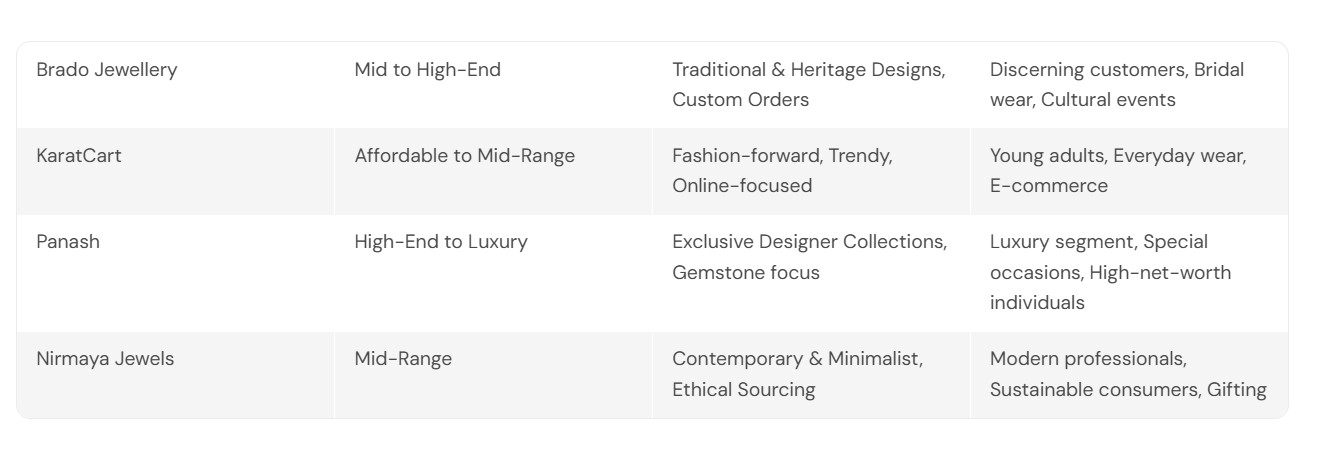Click the Brado Jewellery brand cell
The height and width of the screenshot is (466, 1324).
click(107, 70)
